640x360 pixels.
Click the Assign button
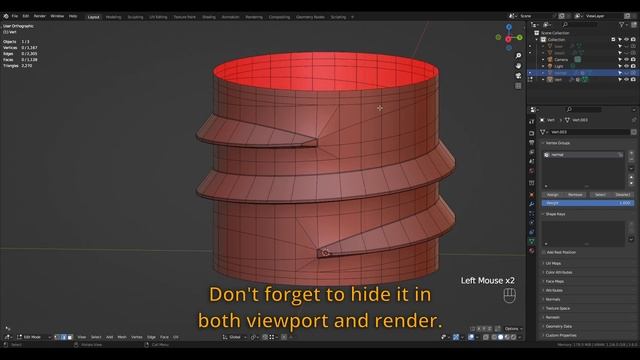pyautogui.click(x=553, y=195)
